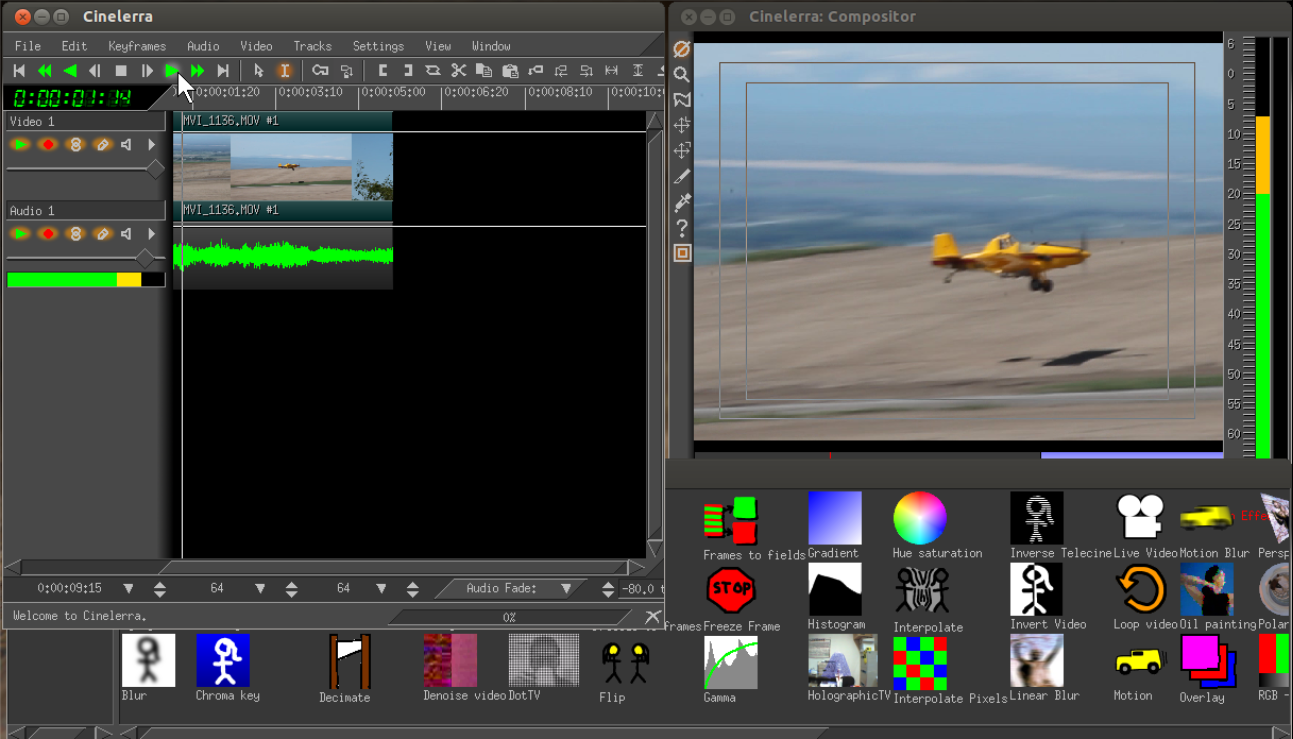Click Audio 1 volume fader handle
Image resolution: width=1293 pixels, height=739 pixels.
pyautogui.click(x=145, y=258)
